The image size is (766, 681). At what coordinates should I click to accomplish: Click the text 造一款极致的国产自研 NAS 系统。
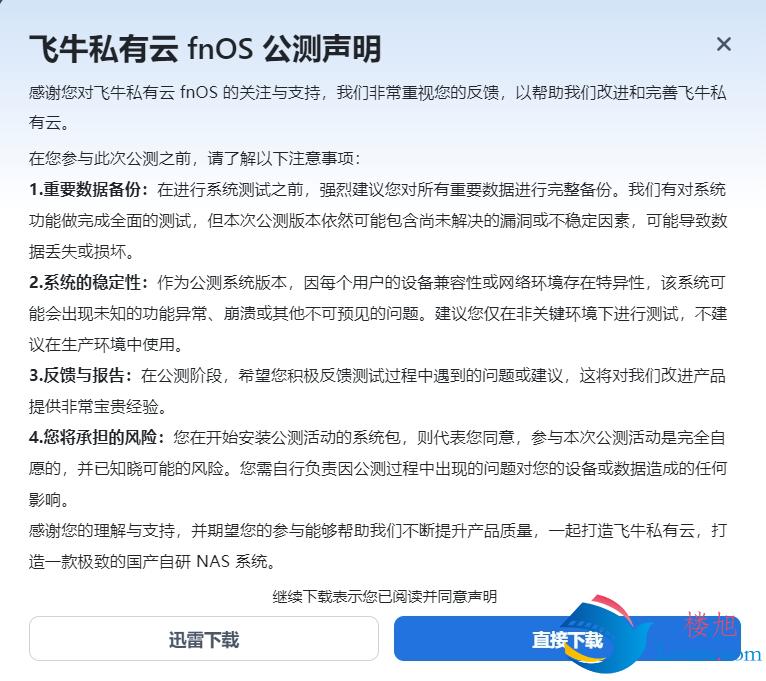coord(152,562)
